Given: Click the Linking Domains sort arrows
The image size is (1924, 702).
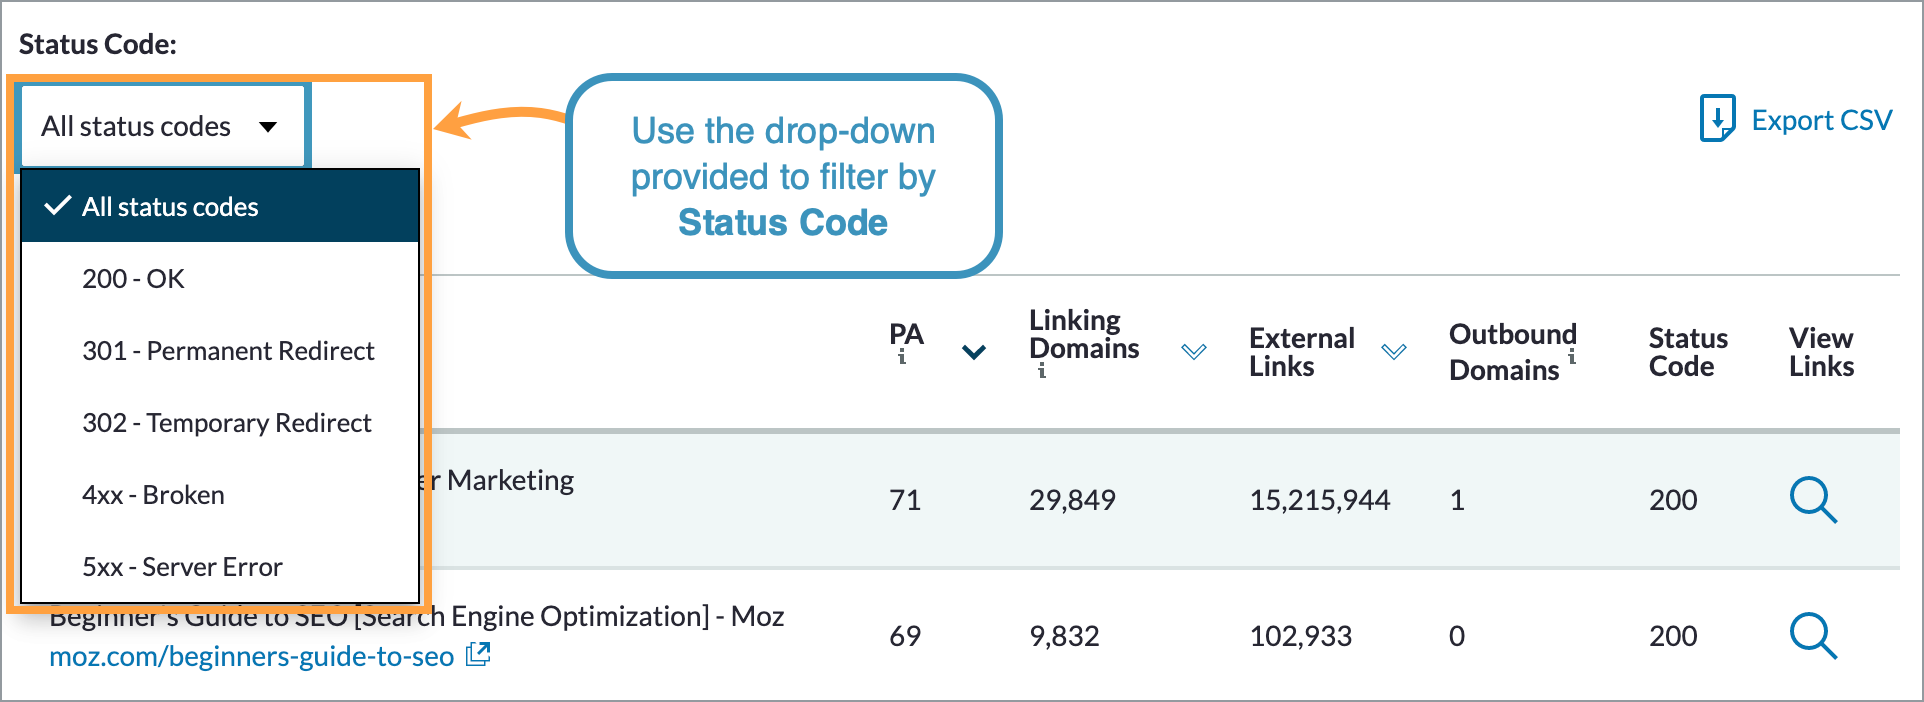Looking at the screenshot, I should click(x=1192, y=351).
